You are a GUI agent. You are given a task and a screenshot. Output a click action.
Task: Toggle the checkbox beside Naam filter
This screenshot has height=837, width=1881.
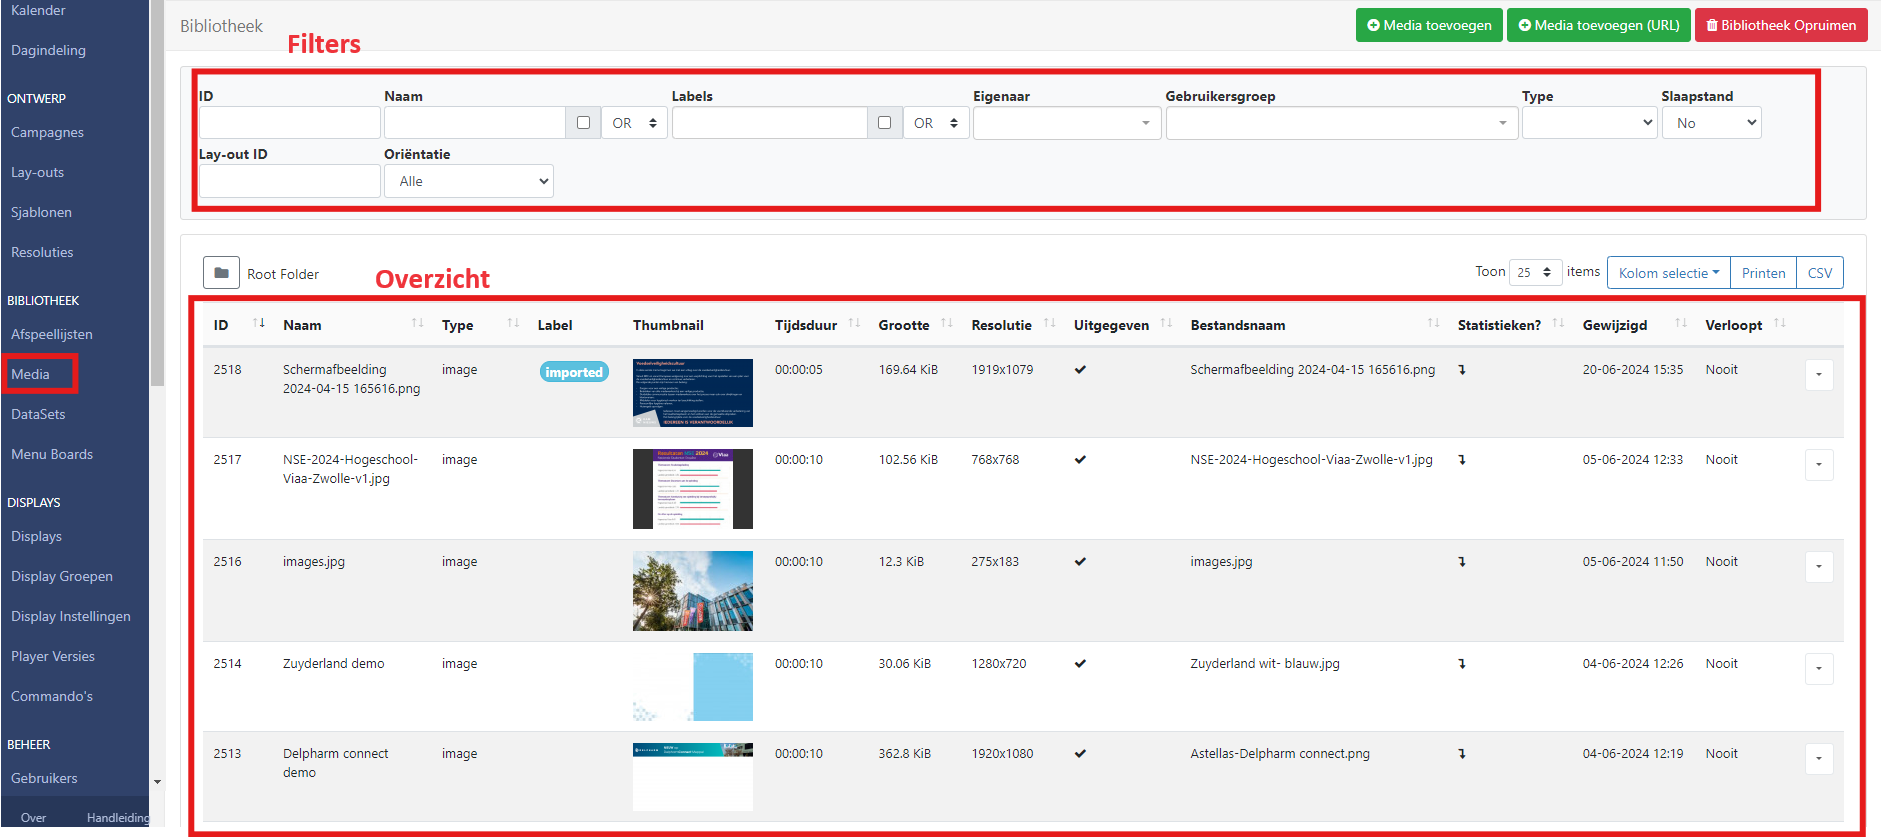tap(583, 123)
